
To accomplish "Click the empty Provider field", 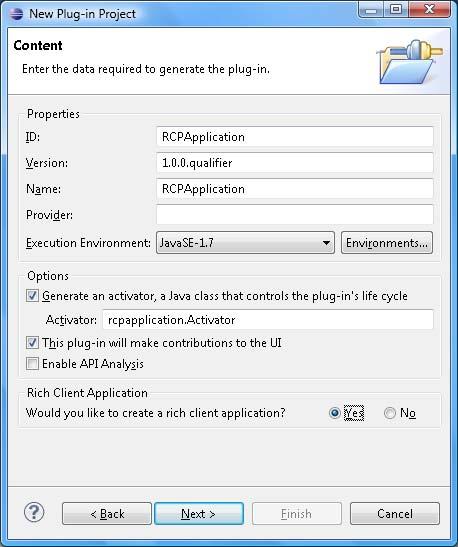I will click(x=295, y=215).
